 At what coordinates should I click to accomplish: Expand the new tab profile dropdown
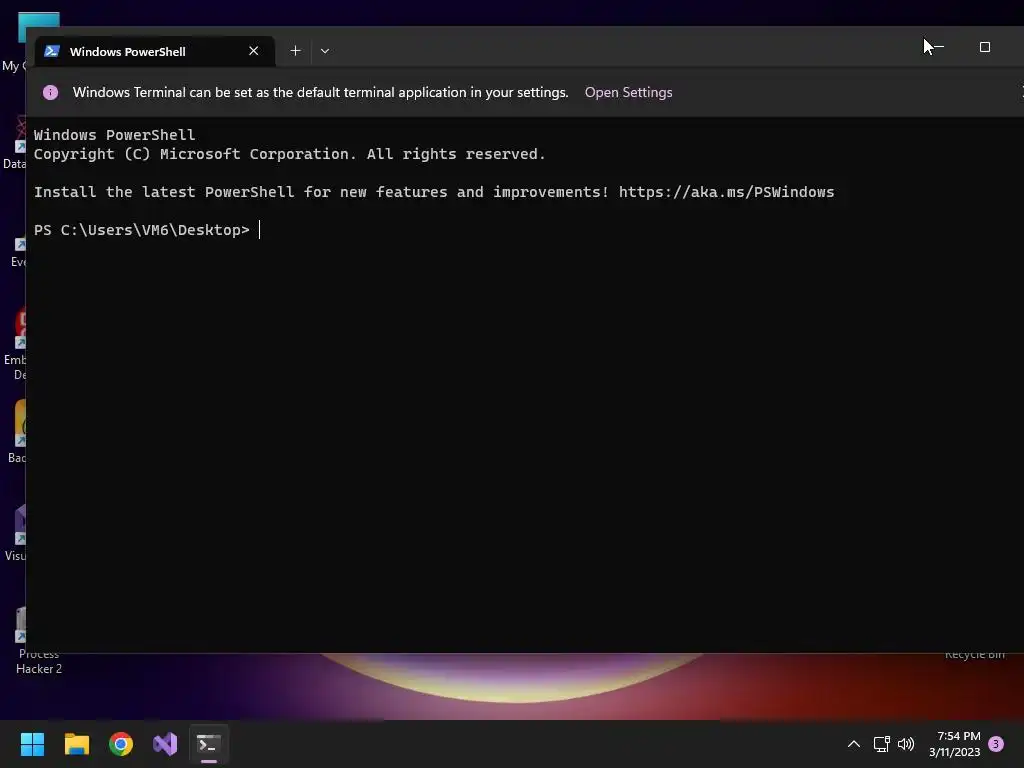coord(325,51)
